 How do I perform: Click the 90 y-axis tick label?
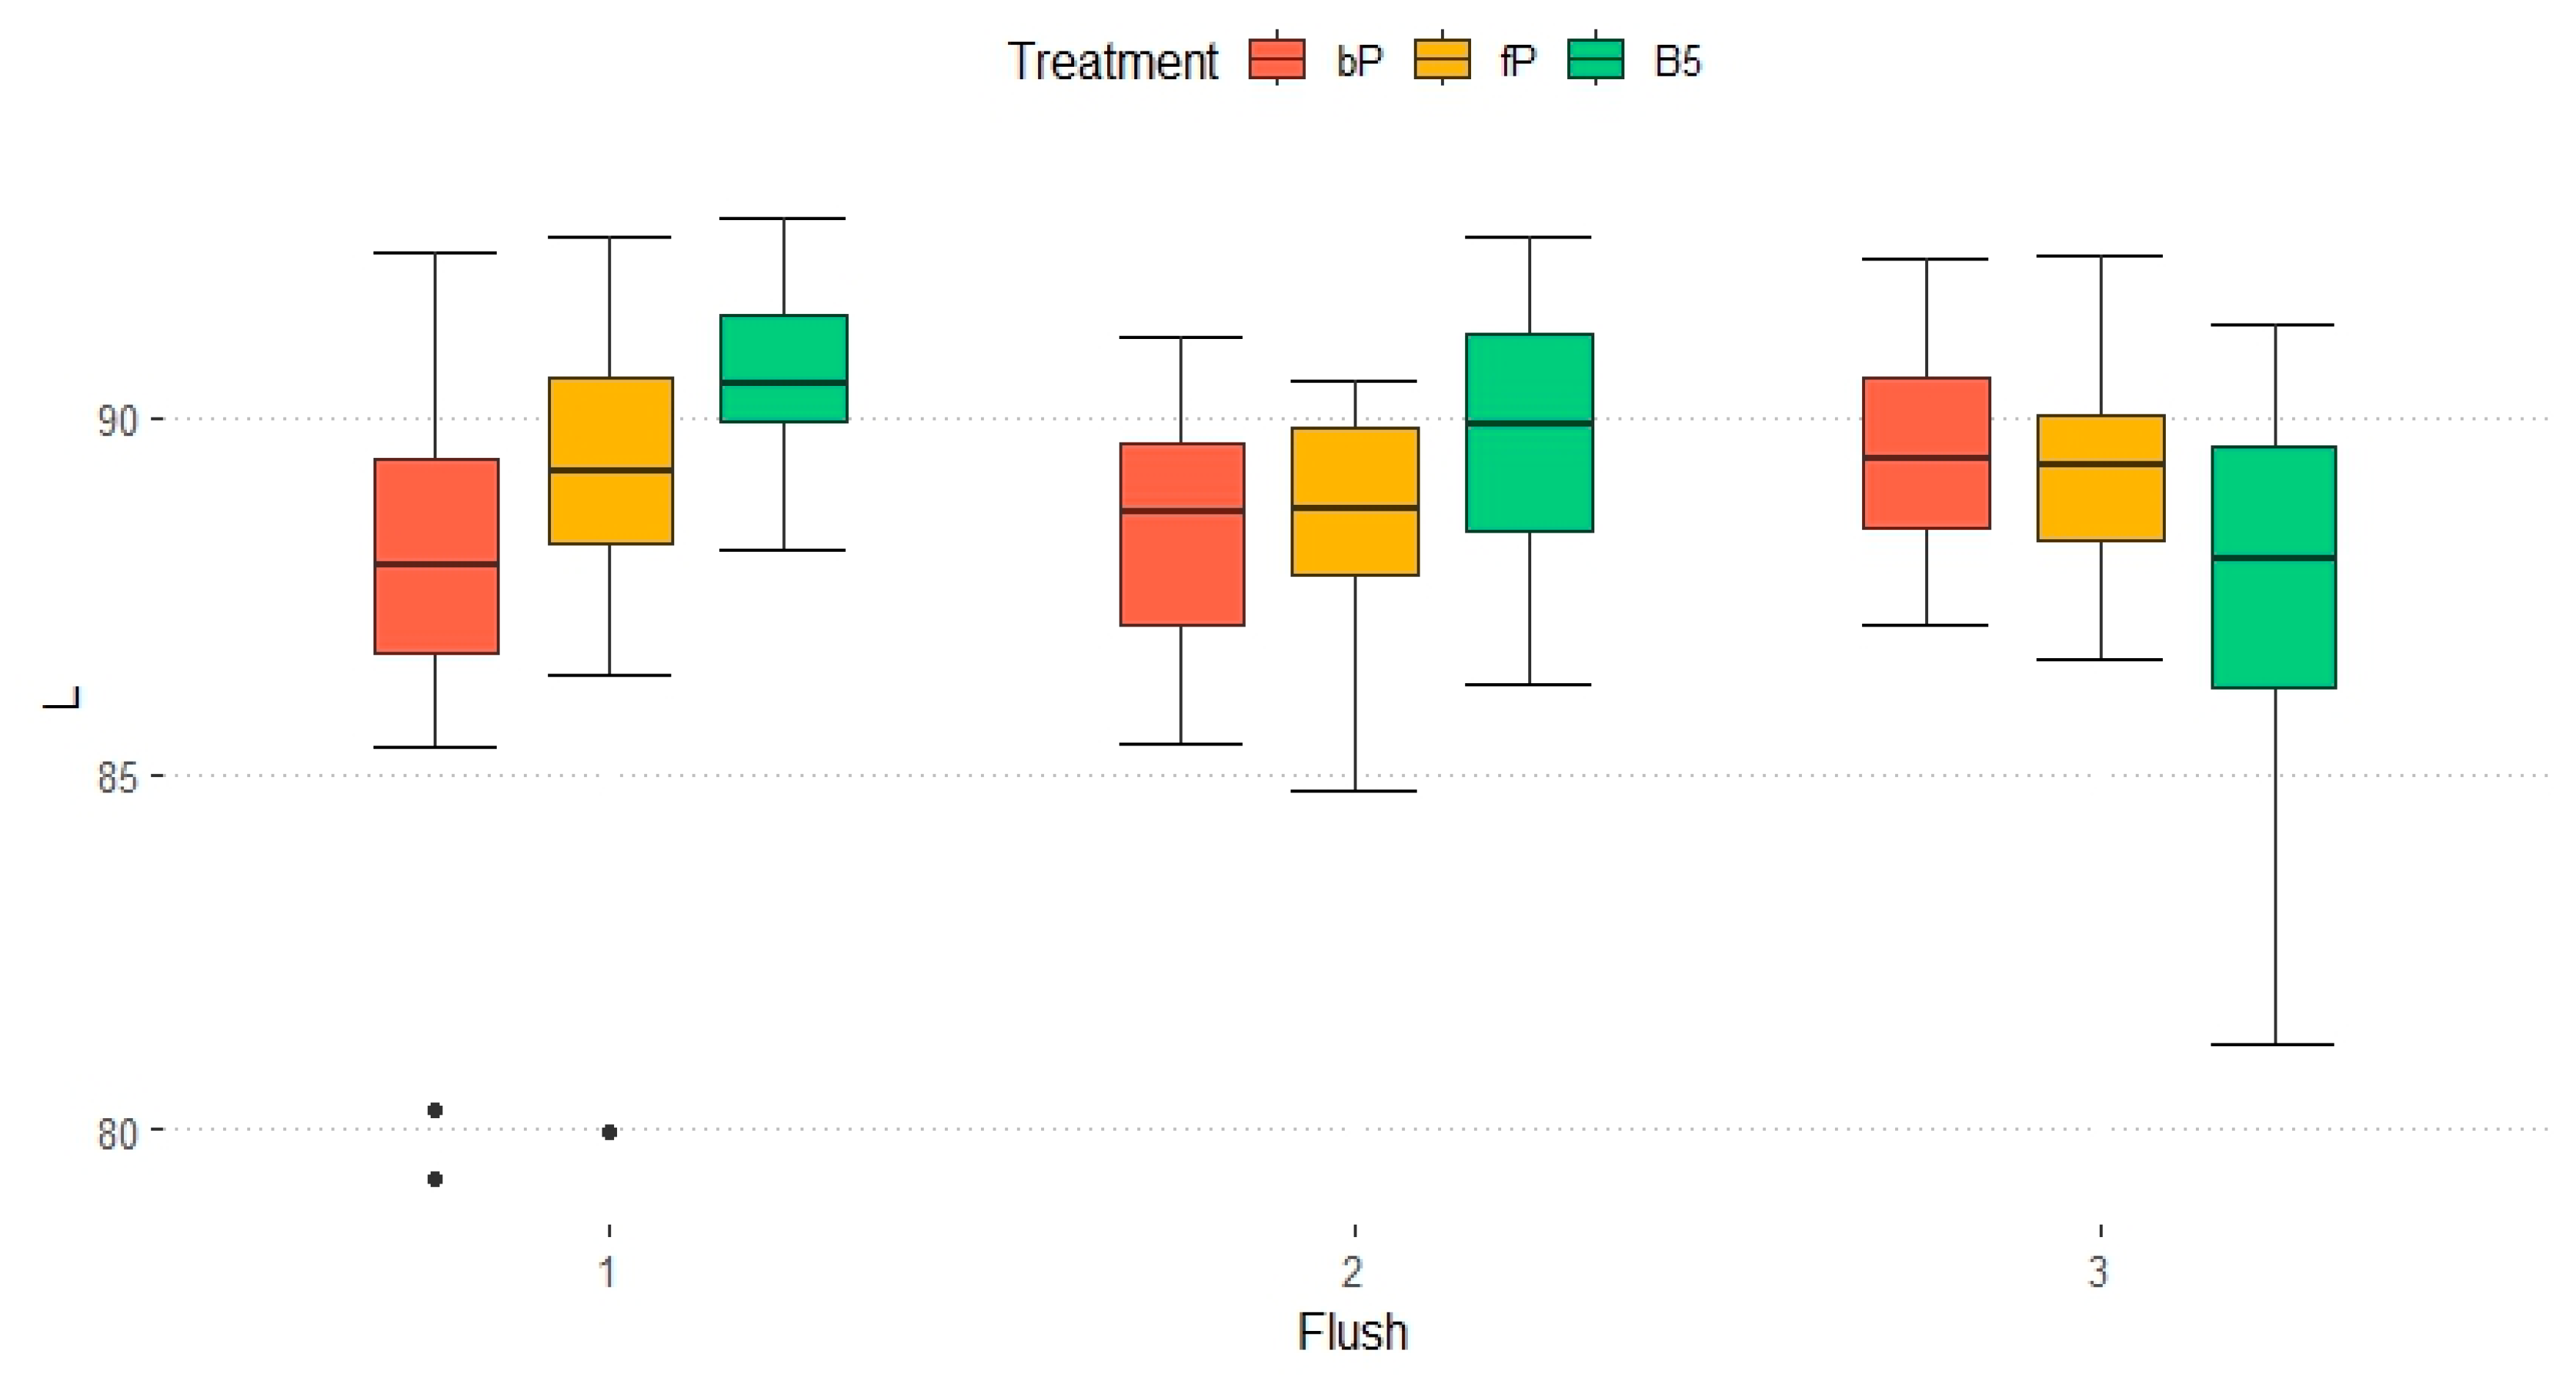[x=117, y=421]
